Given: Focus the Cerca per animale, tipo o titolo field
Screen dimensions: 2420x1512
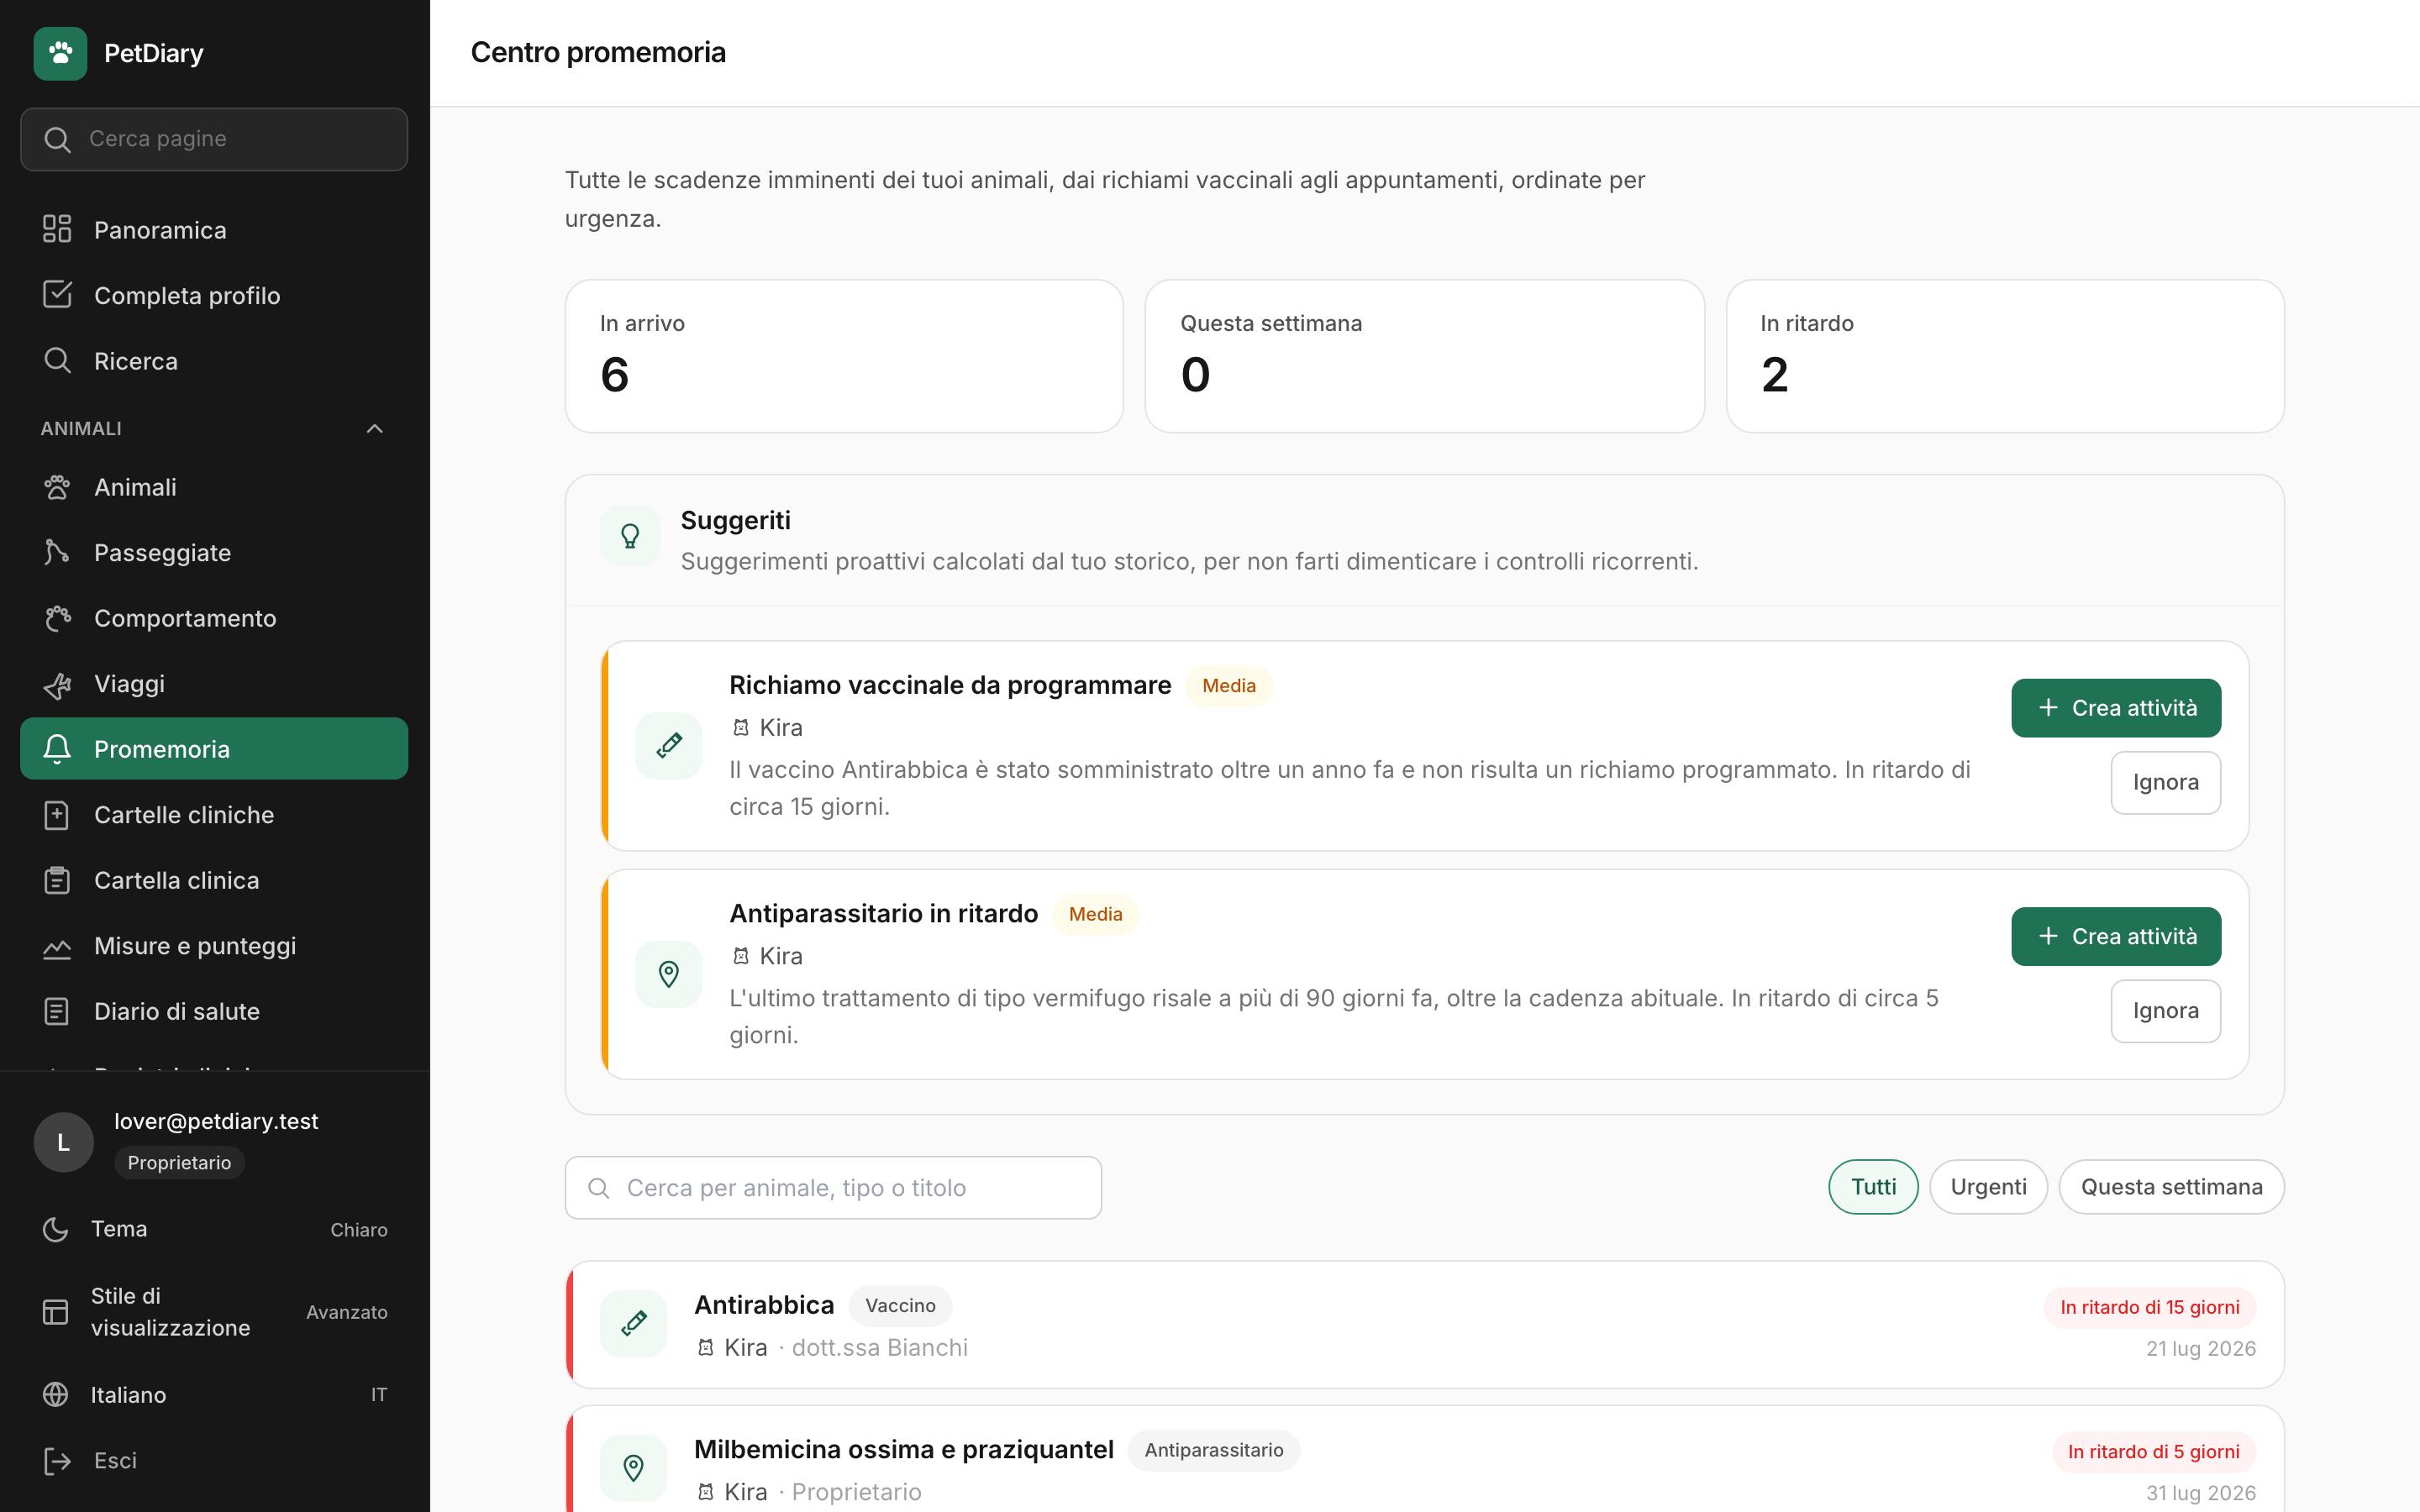Looking at the screenshot, I should 833,1187.
